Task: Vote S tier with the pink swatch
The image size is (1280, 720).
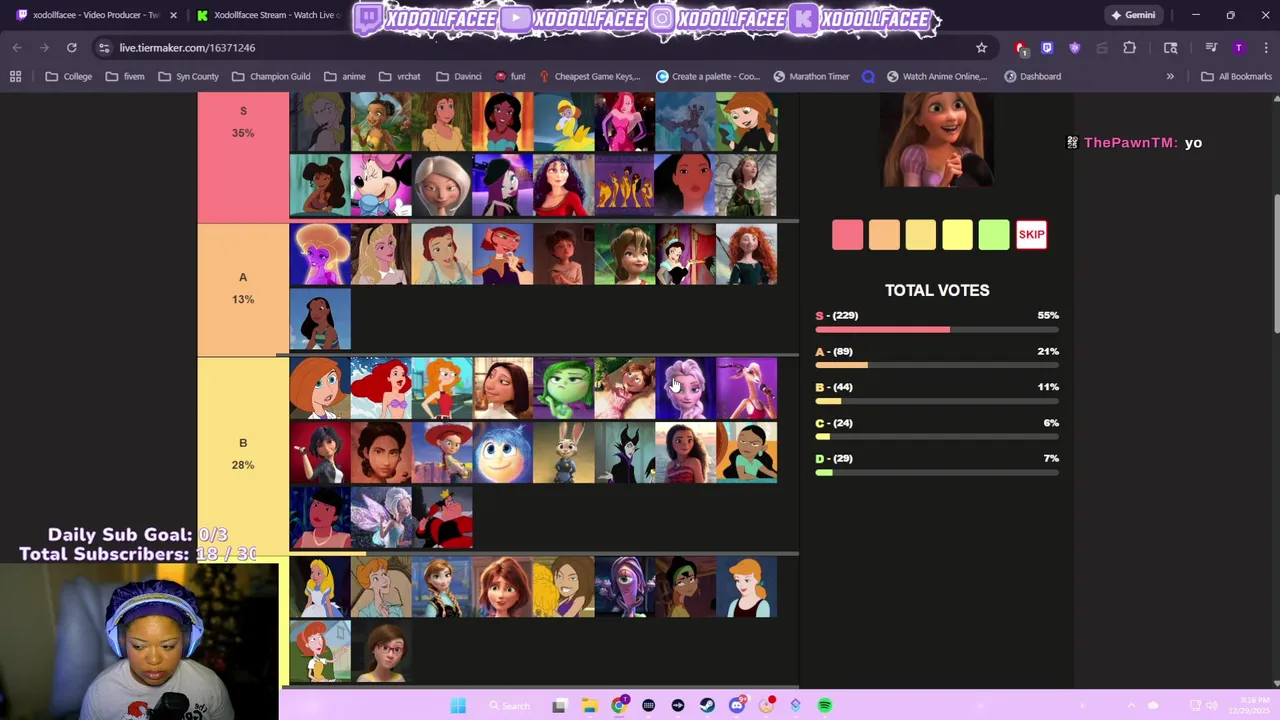Action: (x=847, y=235)
